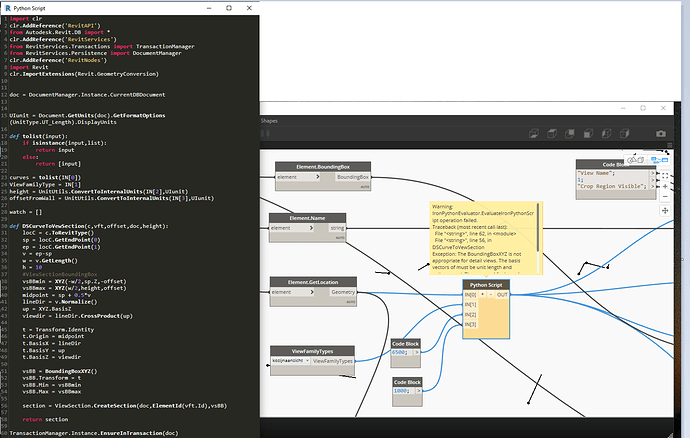
Task: Click Geometry output port of Element.GetLocation
Action: [343, 292]
